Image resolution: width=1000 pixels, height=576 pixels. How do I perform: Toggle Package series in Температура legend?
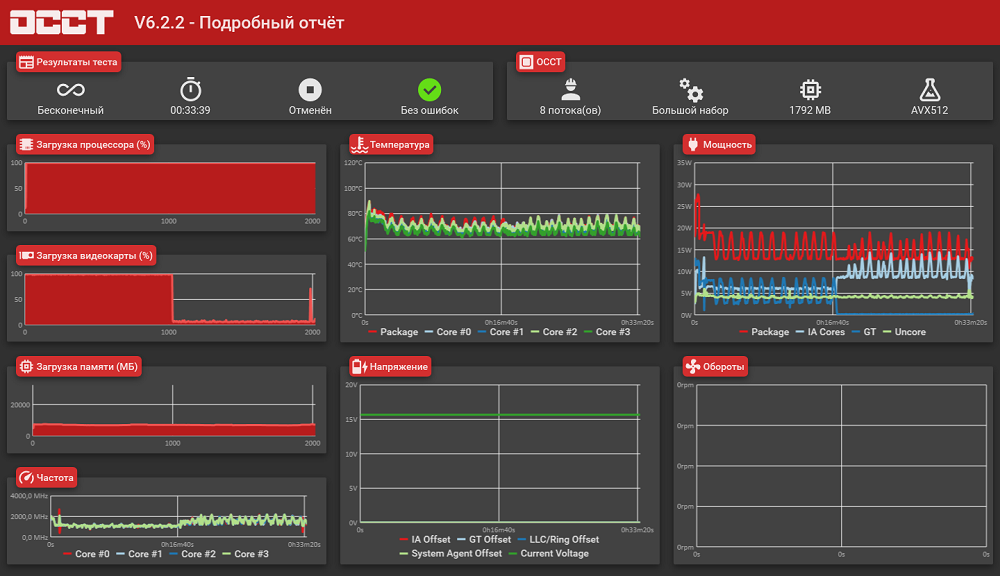393,332
